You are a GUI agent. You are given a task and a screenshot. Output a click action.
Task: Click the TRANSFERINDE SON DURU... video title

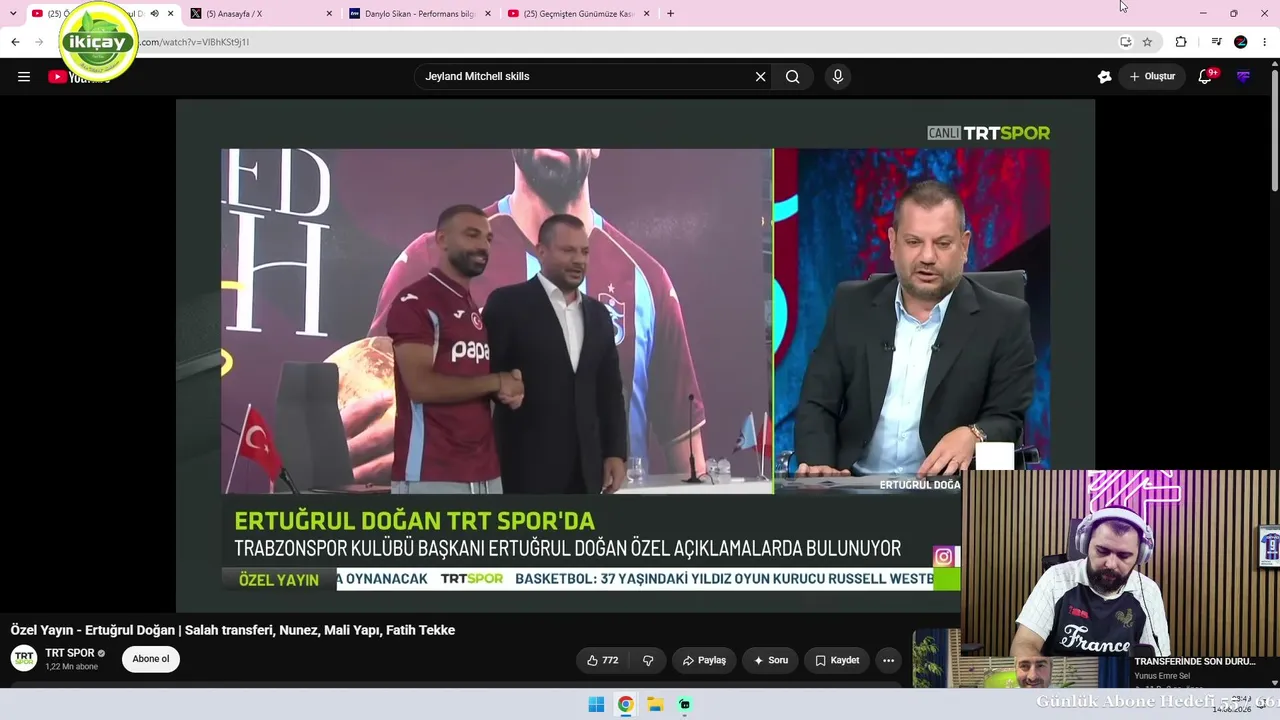click(x=1195, y=662)
